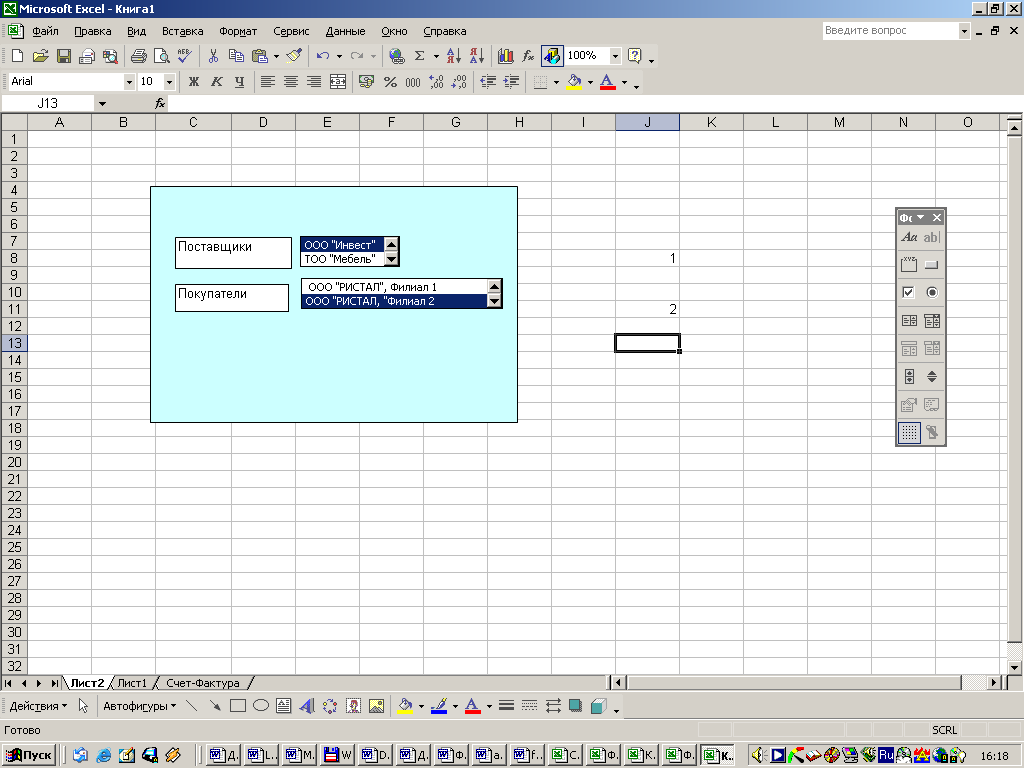Image resolution: width=1024 pixels, height=768 pixels.
Task: Select ООО "РИСТАЛ", Филиал 1 list item
Action: (x=394, y=287)
